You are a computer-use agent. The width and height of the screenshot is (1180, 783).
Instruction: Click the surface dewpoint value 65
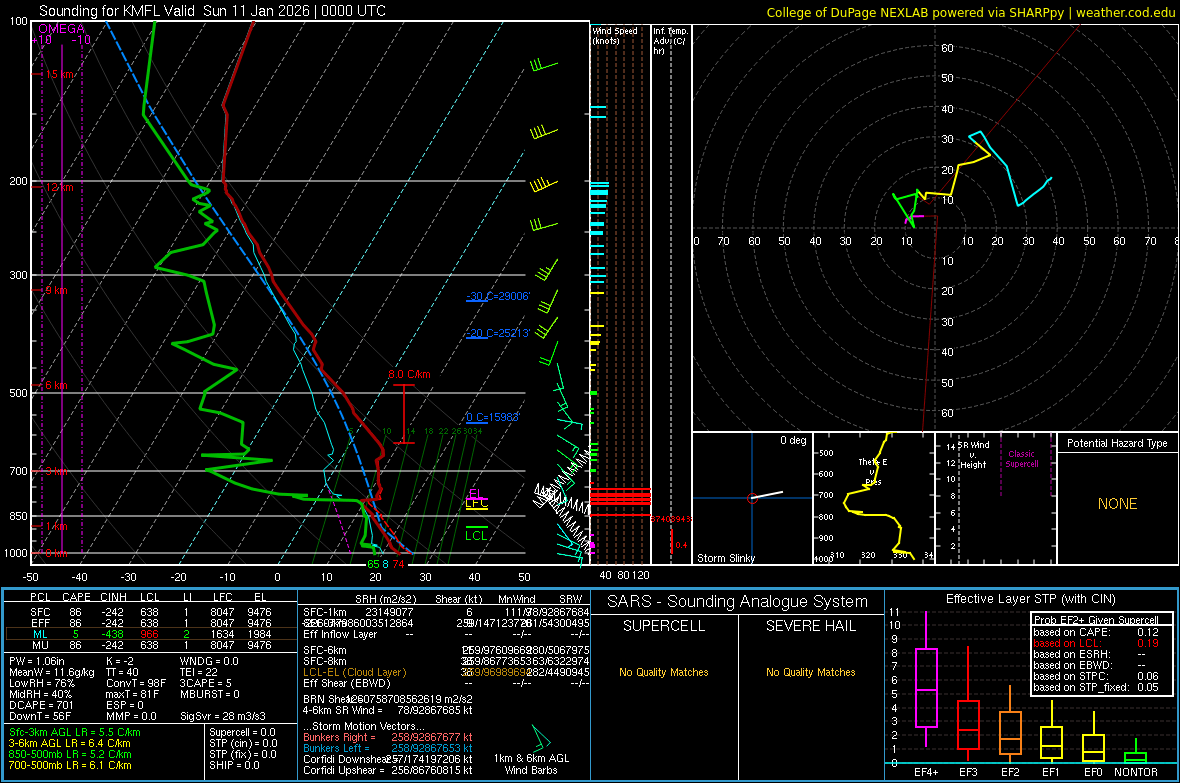tap(373, 564)
